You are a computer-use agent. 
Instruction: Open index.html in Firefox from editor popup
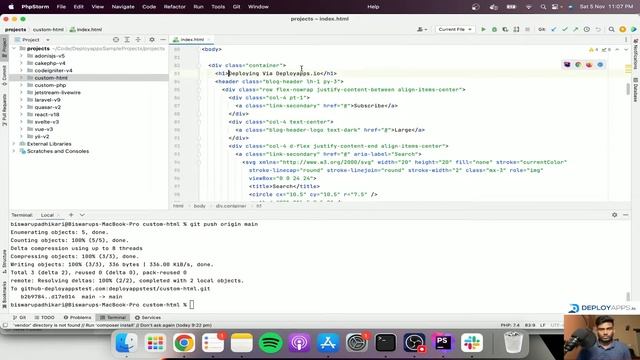(x=589, y=64)
